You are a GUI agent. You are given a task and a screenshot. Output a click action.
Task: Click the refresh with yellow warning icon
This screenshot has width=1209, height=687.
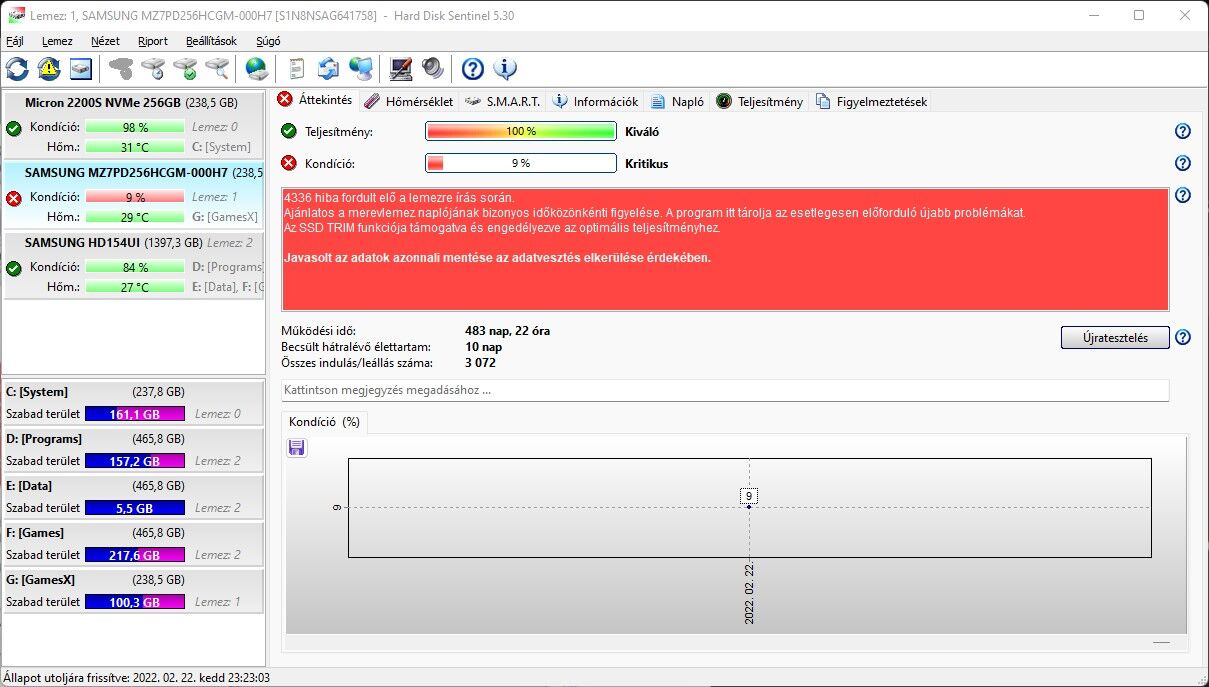pos(49,69)
